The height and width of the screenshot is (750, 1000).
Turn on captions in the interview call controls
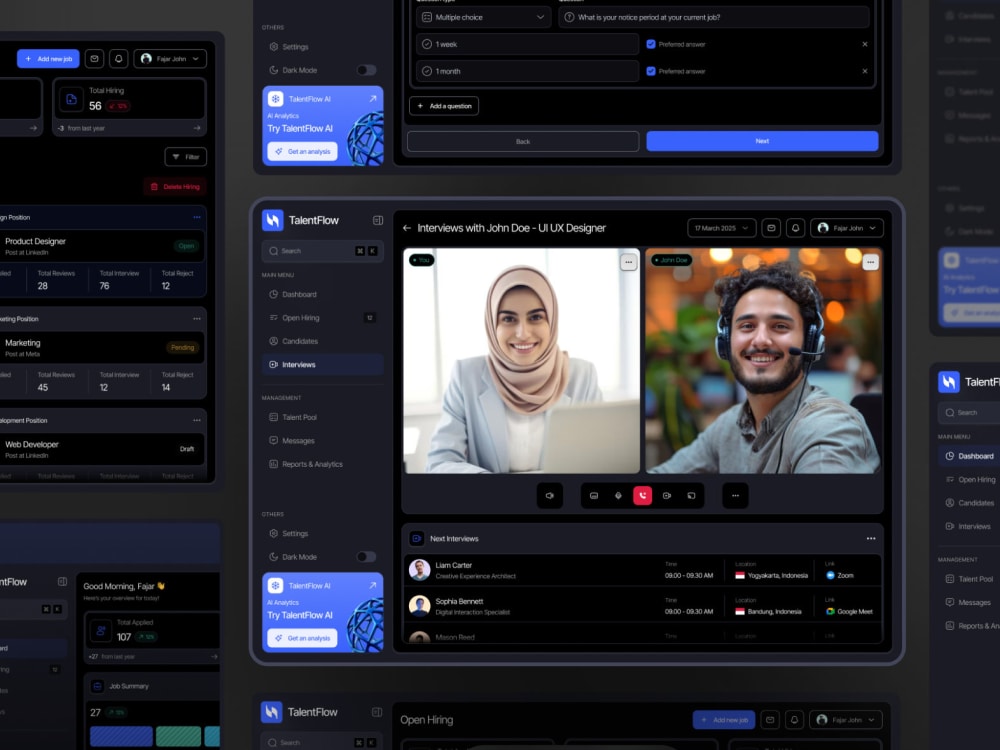(594, 496)
